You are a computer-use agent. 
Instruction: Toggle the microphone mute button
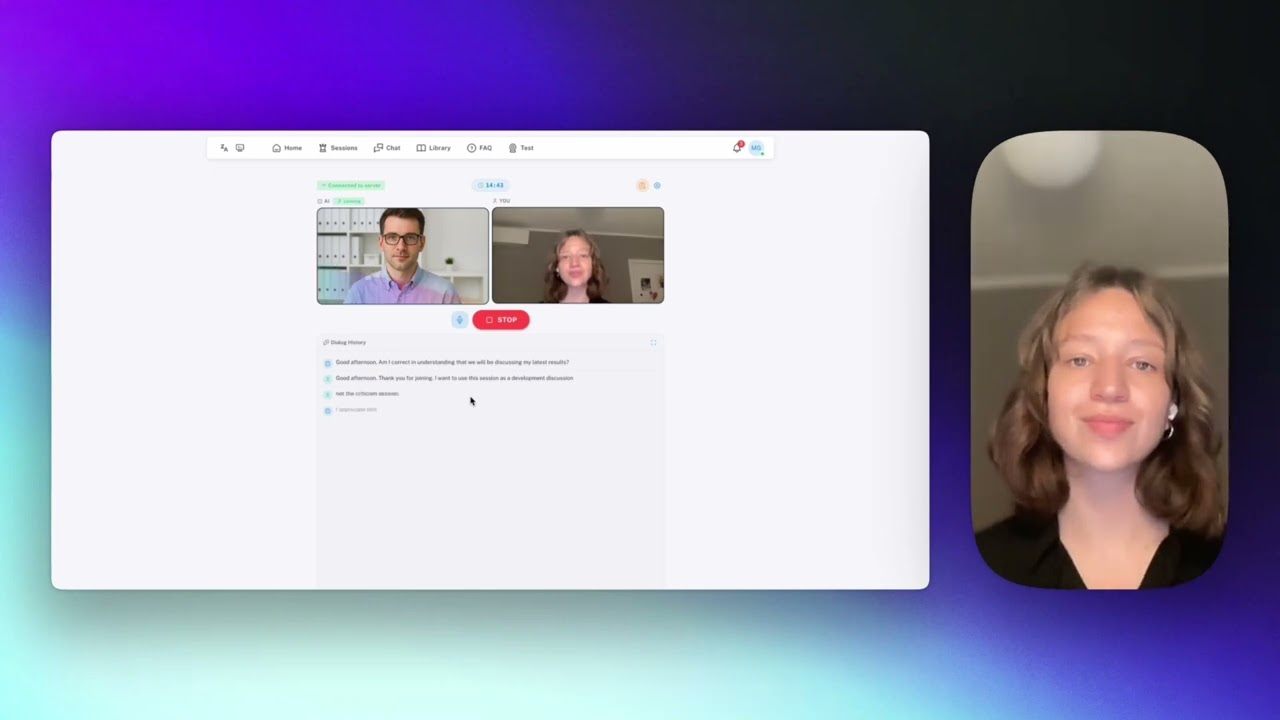tap(460, 320)
